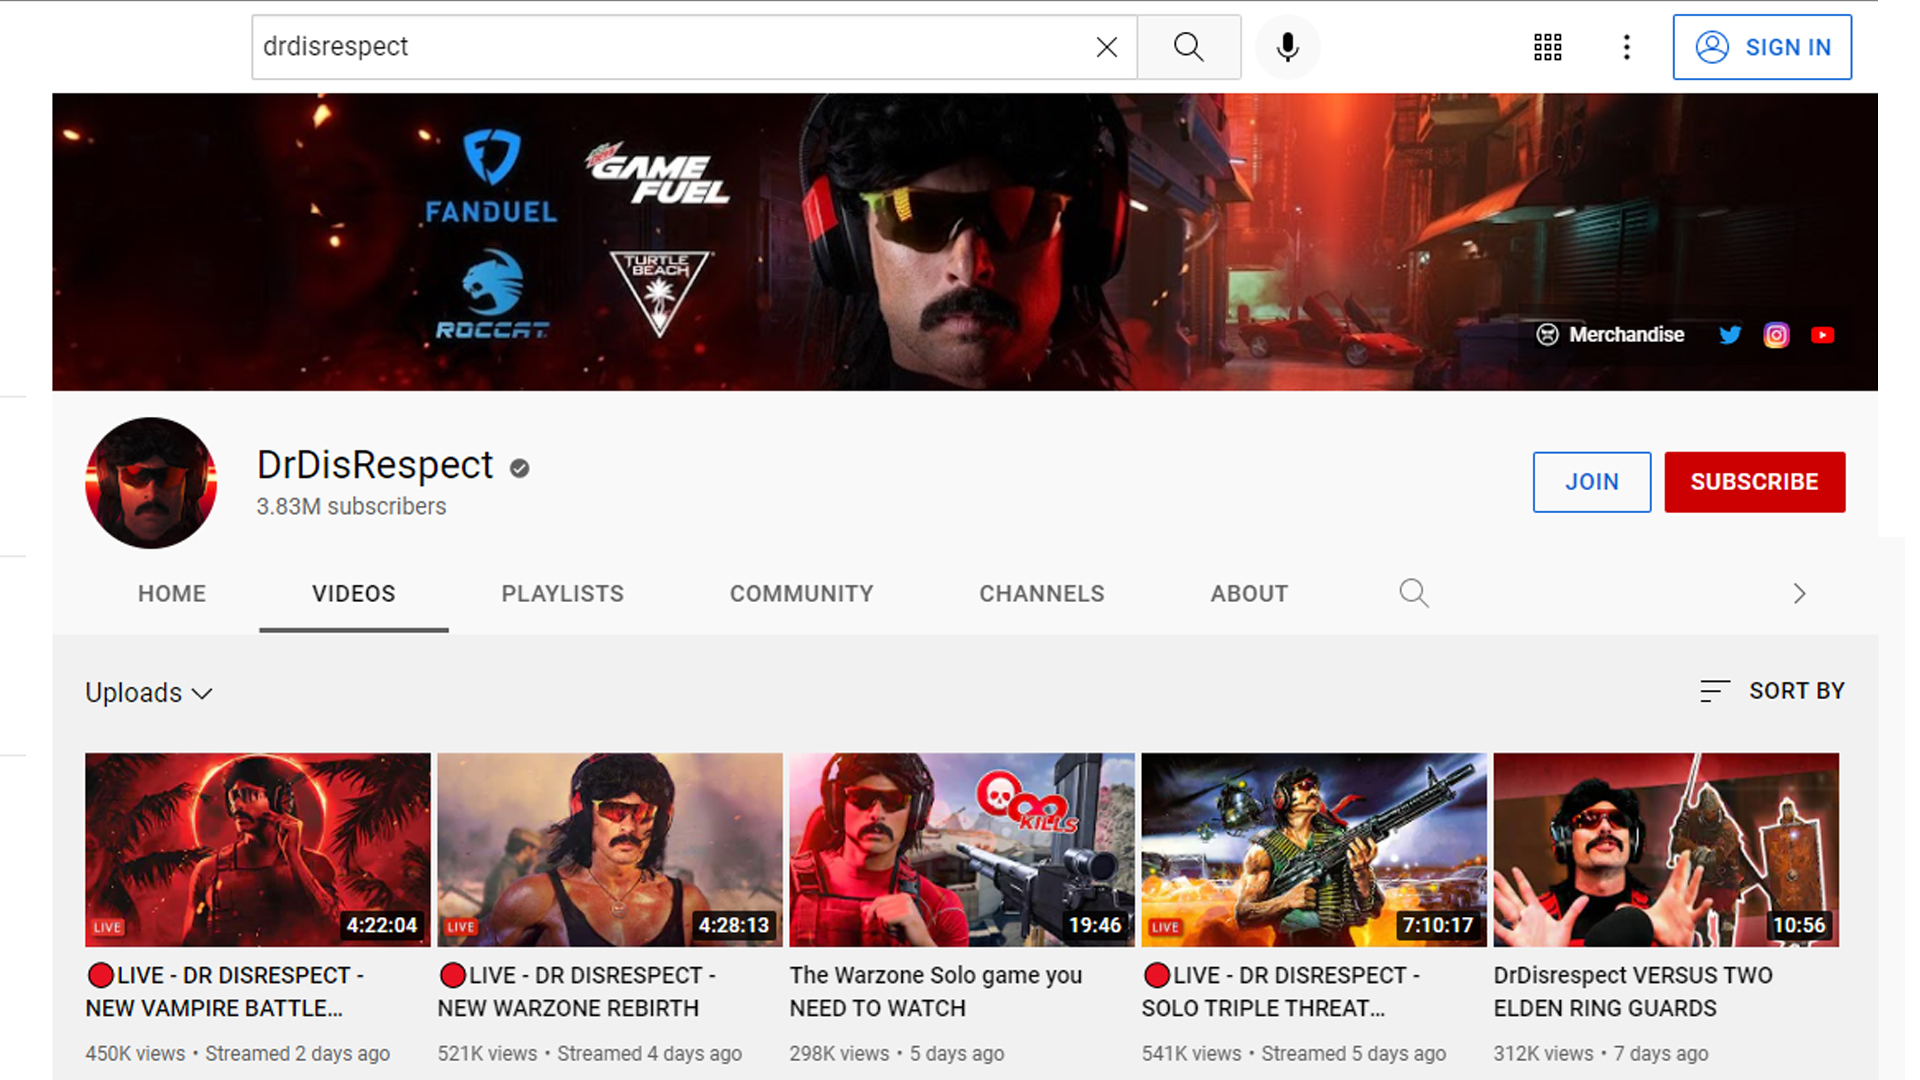
Task: Open the Sort By dropdown
Action: click(1772, 691)
